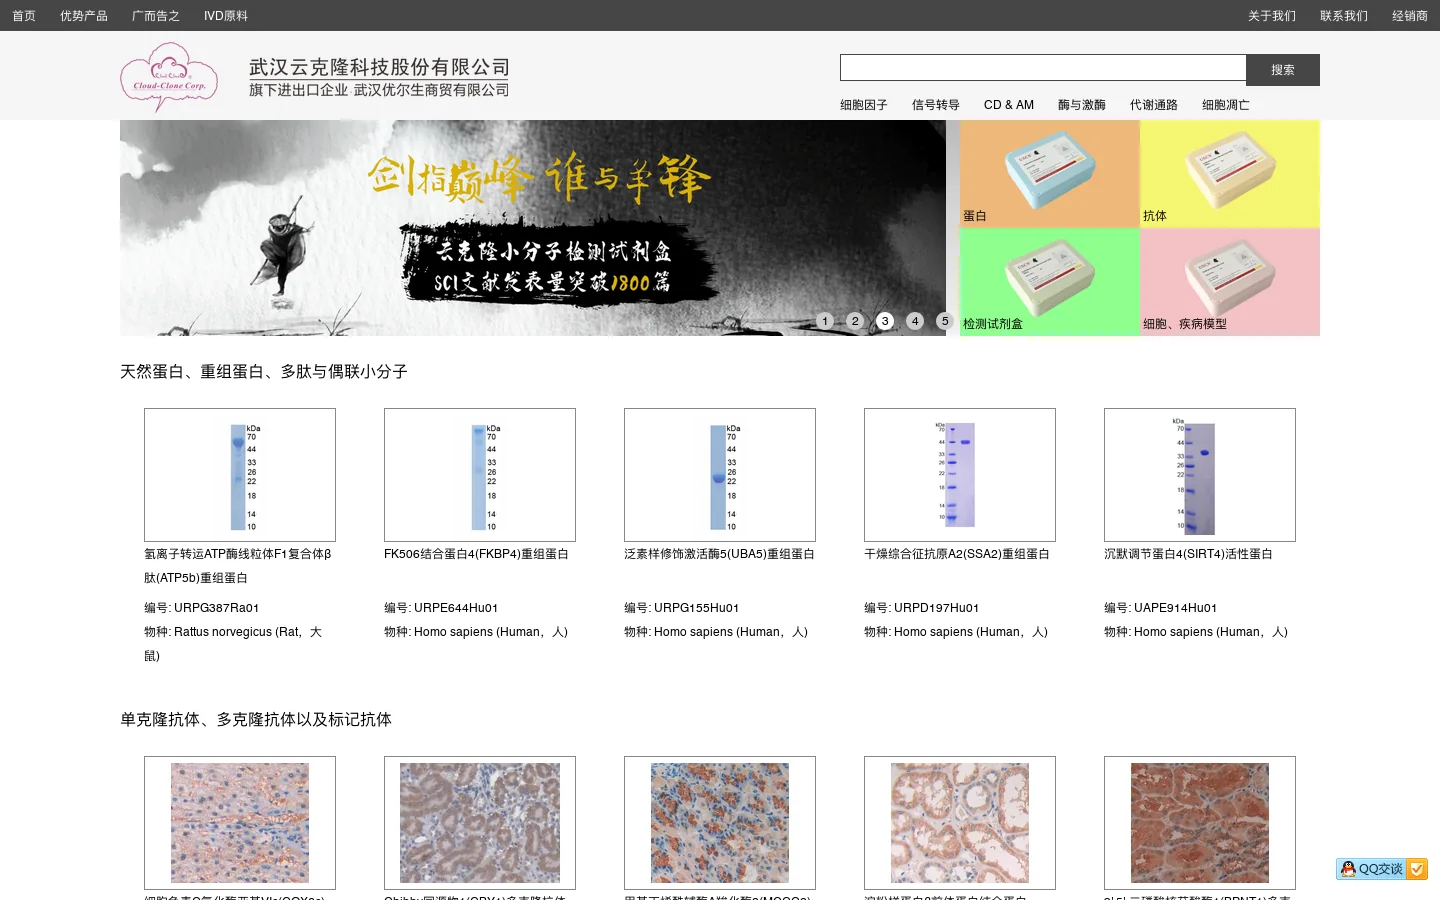The height and width of the screenshot is (900, 1440).
Task: Click the catalog number URPD197Hu01
Action: pyautogui.click(x=937, y=608)
